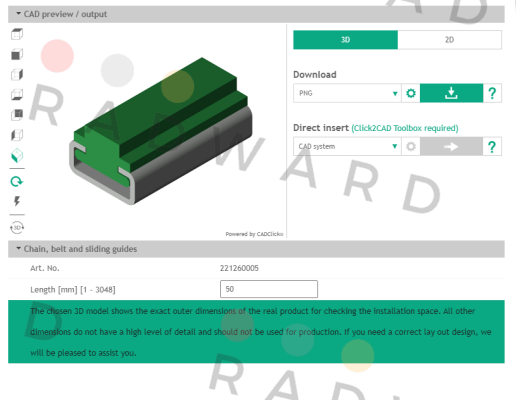Click the 3D guide model preview
The height and width of the screenshot is (400, 516).
coord(161,131)
